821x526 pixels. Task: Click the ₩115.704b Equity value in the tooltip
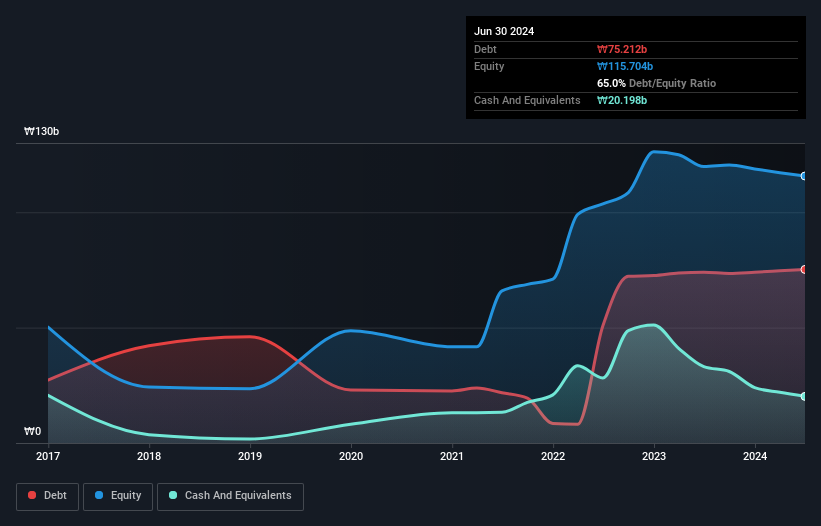625,66
